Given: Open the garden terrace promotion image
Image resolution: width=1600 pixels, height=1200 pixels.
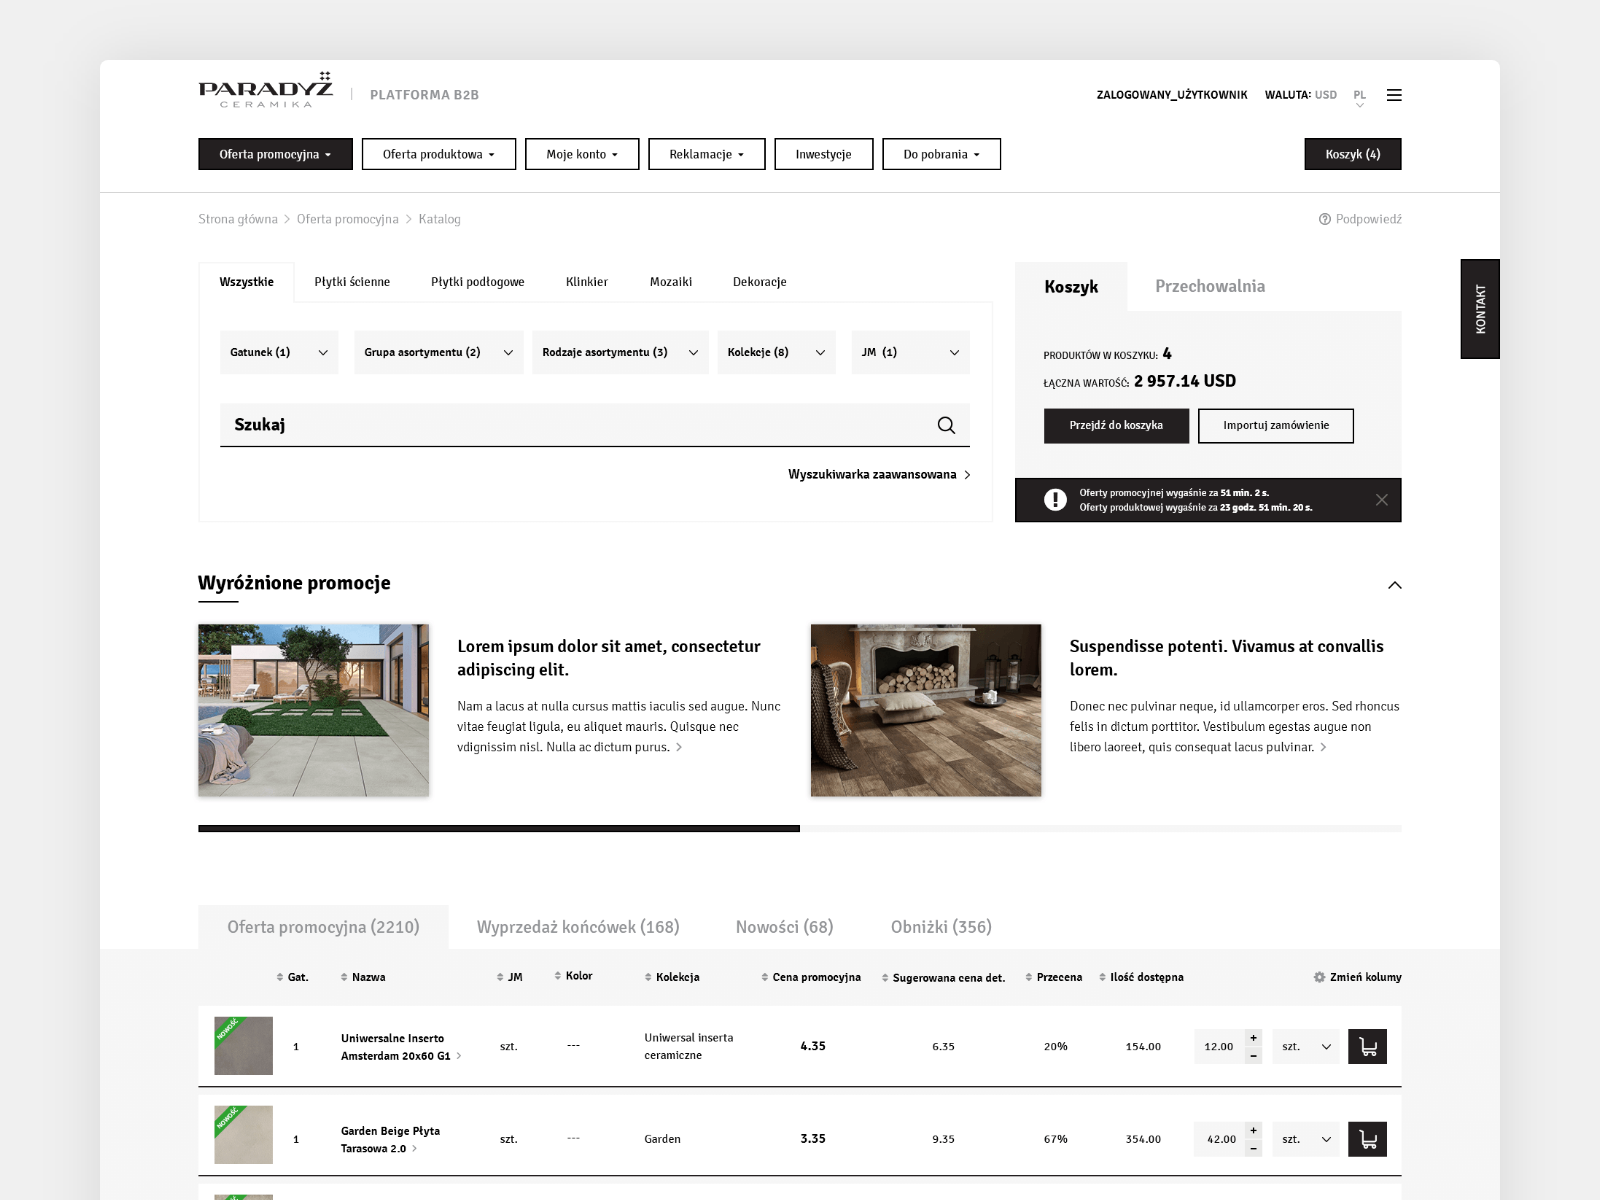Looking at the screenshot, I should point(313,710).
